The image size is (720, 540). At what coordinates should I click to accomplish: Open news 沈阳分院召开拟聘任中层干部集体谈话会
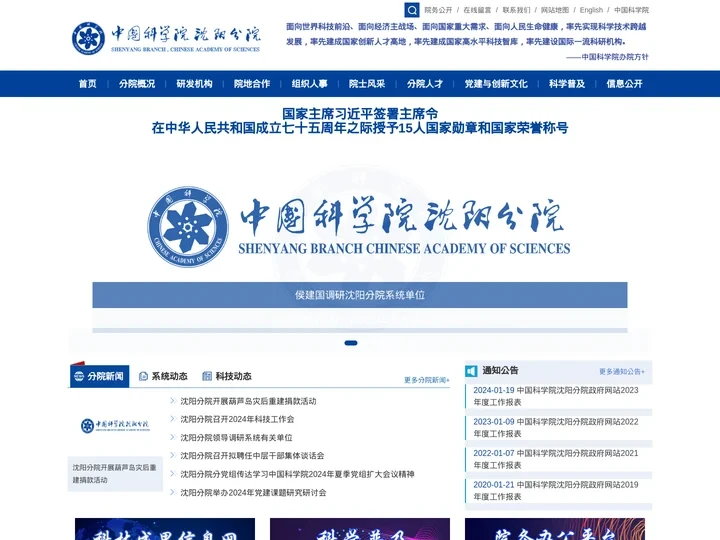(x=252, y=456)
